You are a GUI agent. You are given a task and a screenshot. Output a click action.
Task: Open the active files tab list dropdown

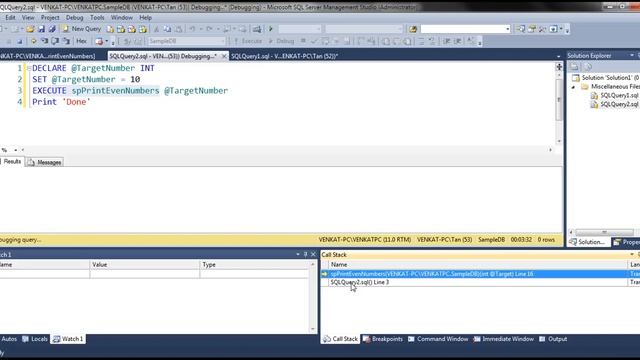(x=558, y=56)
